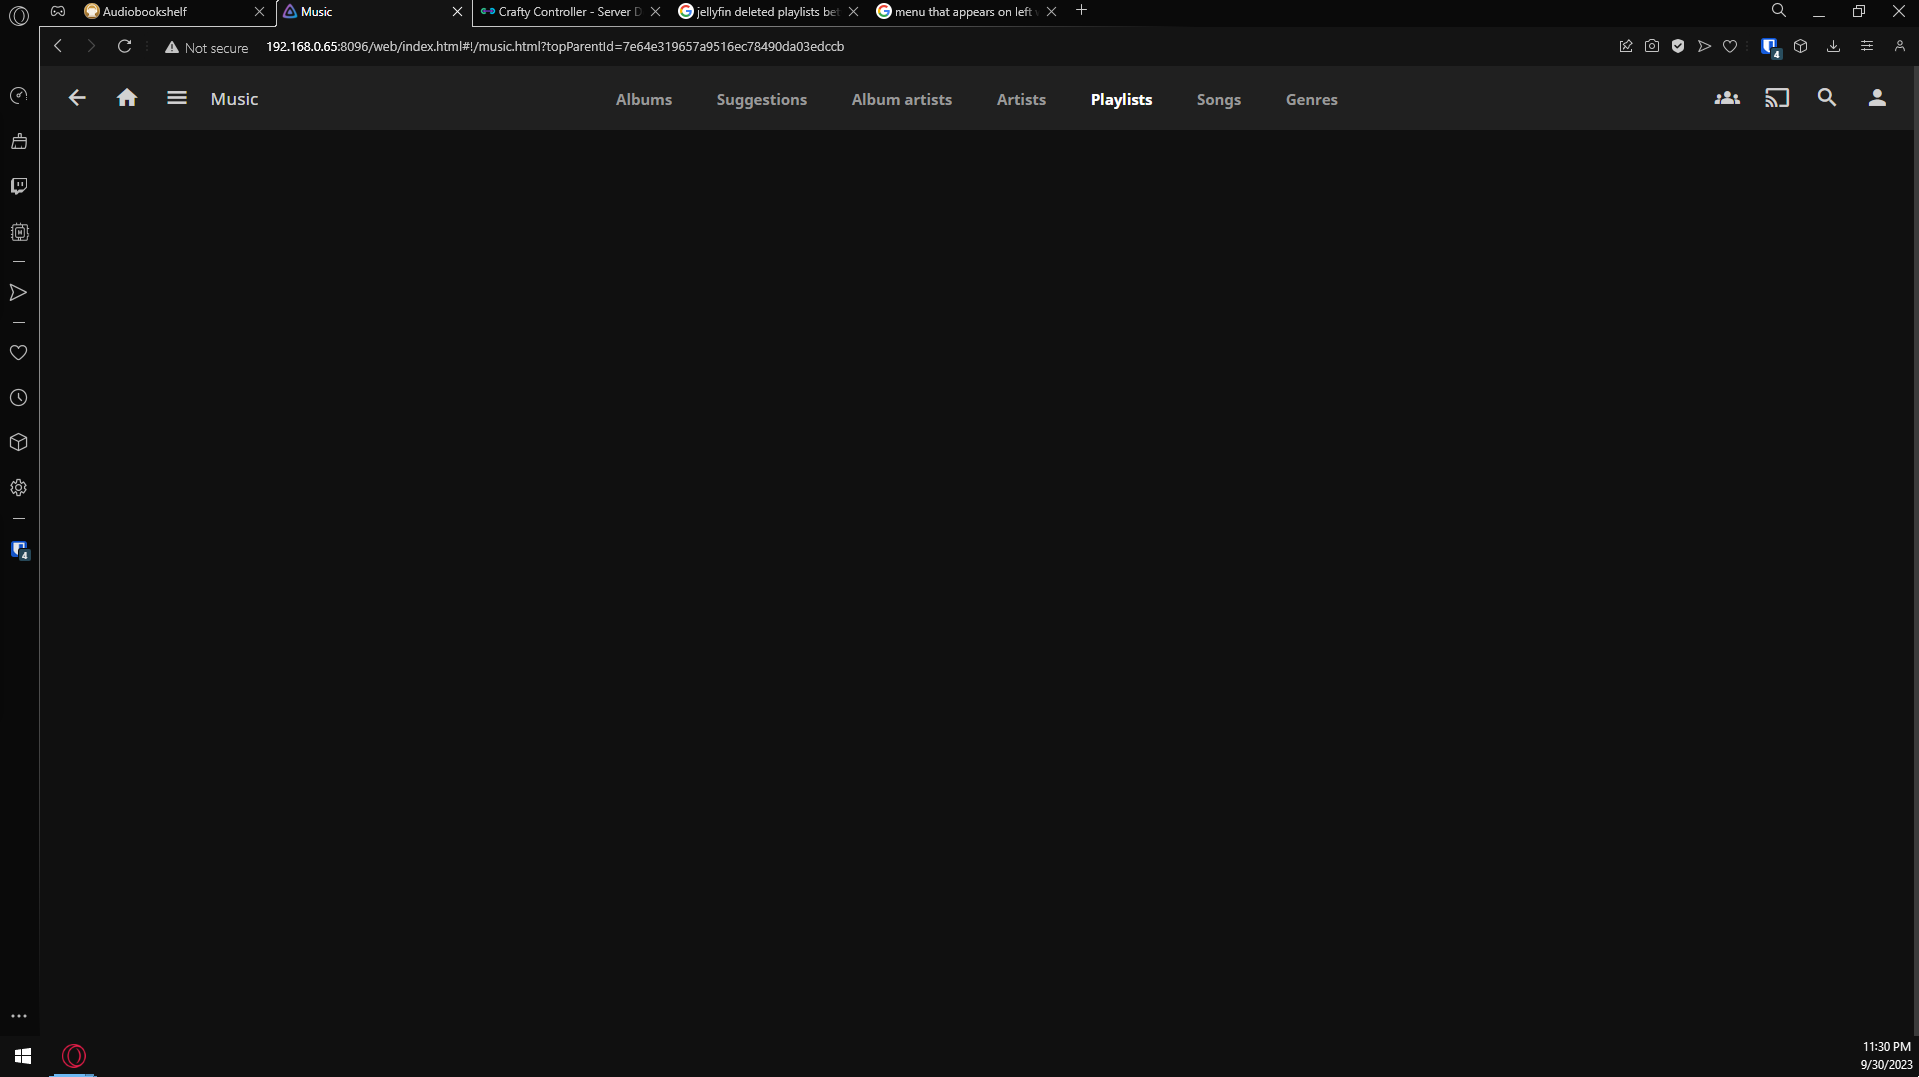Open the user profile icon
The width and height of the screenshot is (1919, 1077).
[x=1877, y=98]
